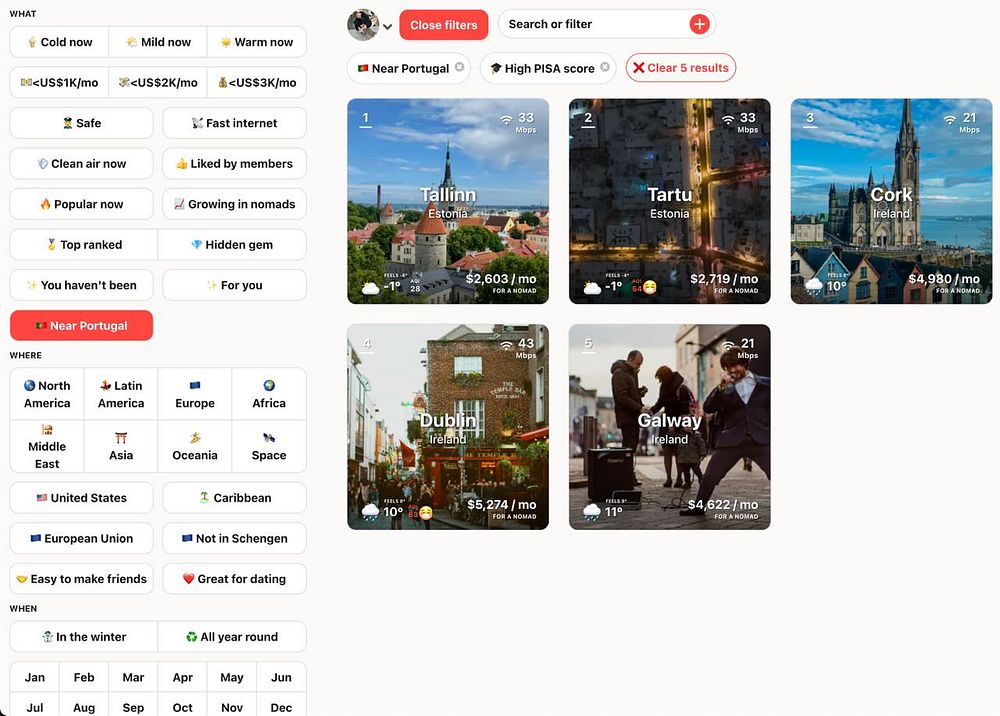The width and height of the screenshot is (1000, 716).
Task: Pick the May month button
Action: (232, 677)
